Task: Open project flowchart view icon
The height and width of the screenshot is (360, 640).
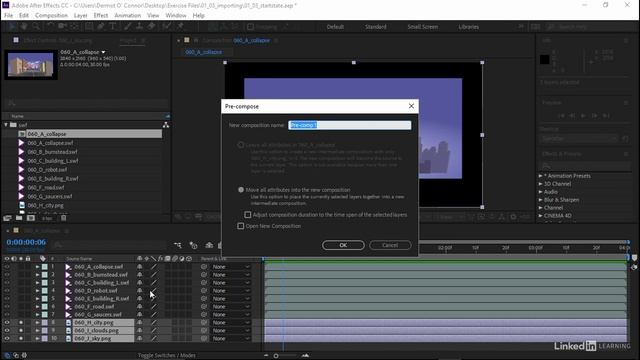Action: (166, 125)
